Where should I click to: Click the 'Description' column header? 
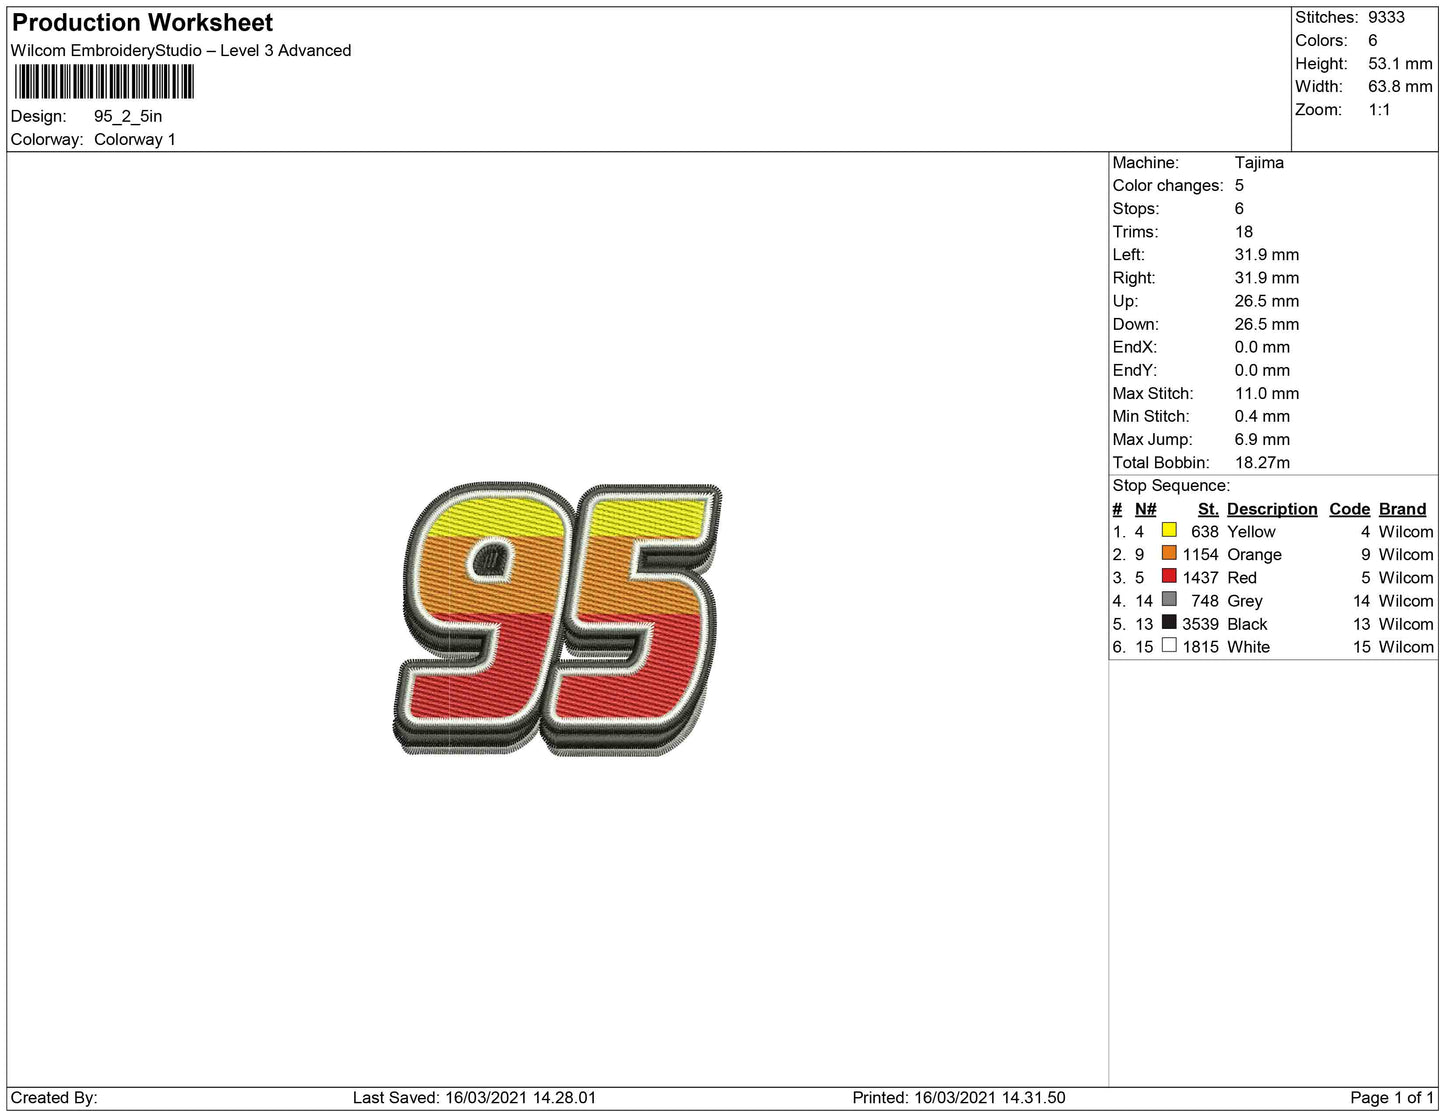1272,509
